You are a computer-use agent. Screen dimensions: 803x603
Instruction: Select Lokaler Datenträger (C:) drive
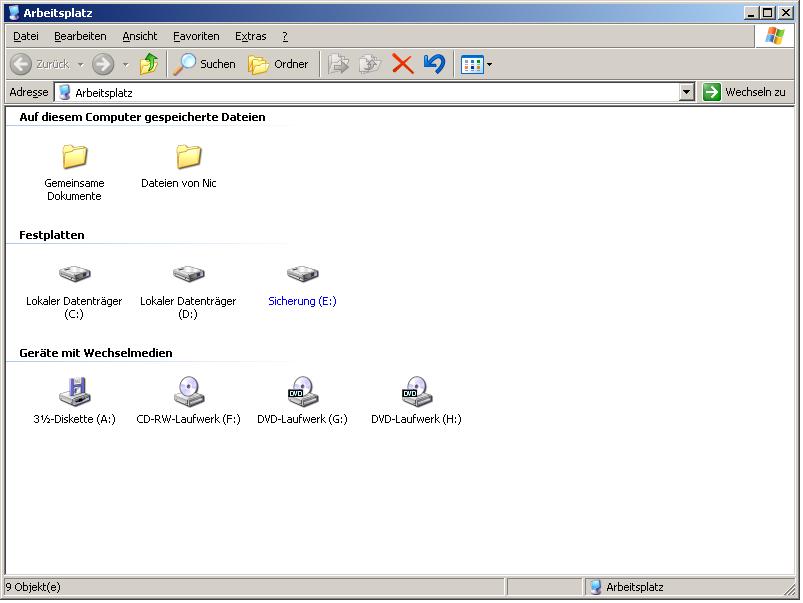click(74, 293)
